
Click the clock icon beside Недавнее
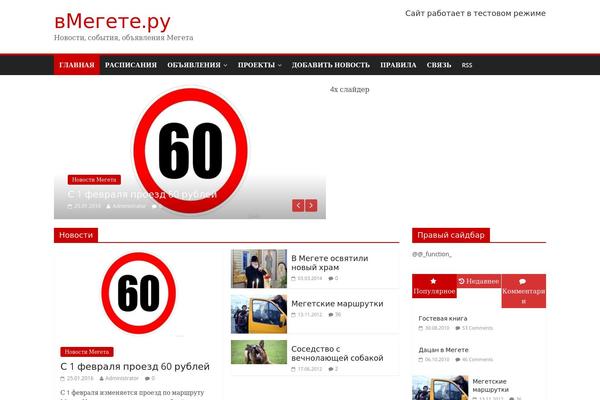click(x=461, y=281)
